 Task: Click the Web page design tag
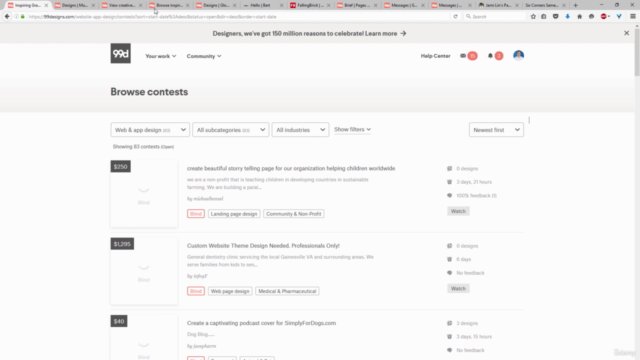click(x=230, y=291)
